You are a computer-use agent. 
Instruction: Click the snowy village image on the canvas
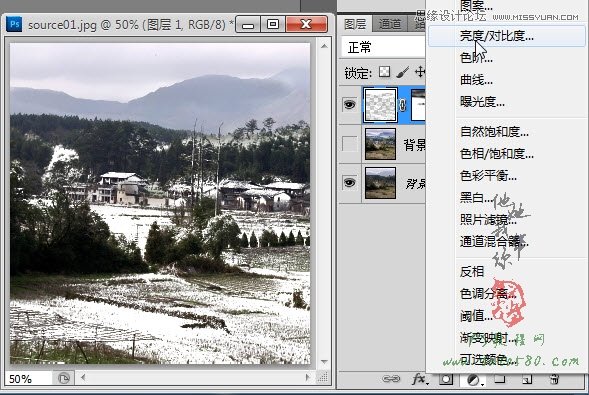(160, 203)
